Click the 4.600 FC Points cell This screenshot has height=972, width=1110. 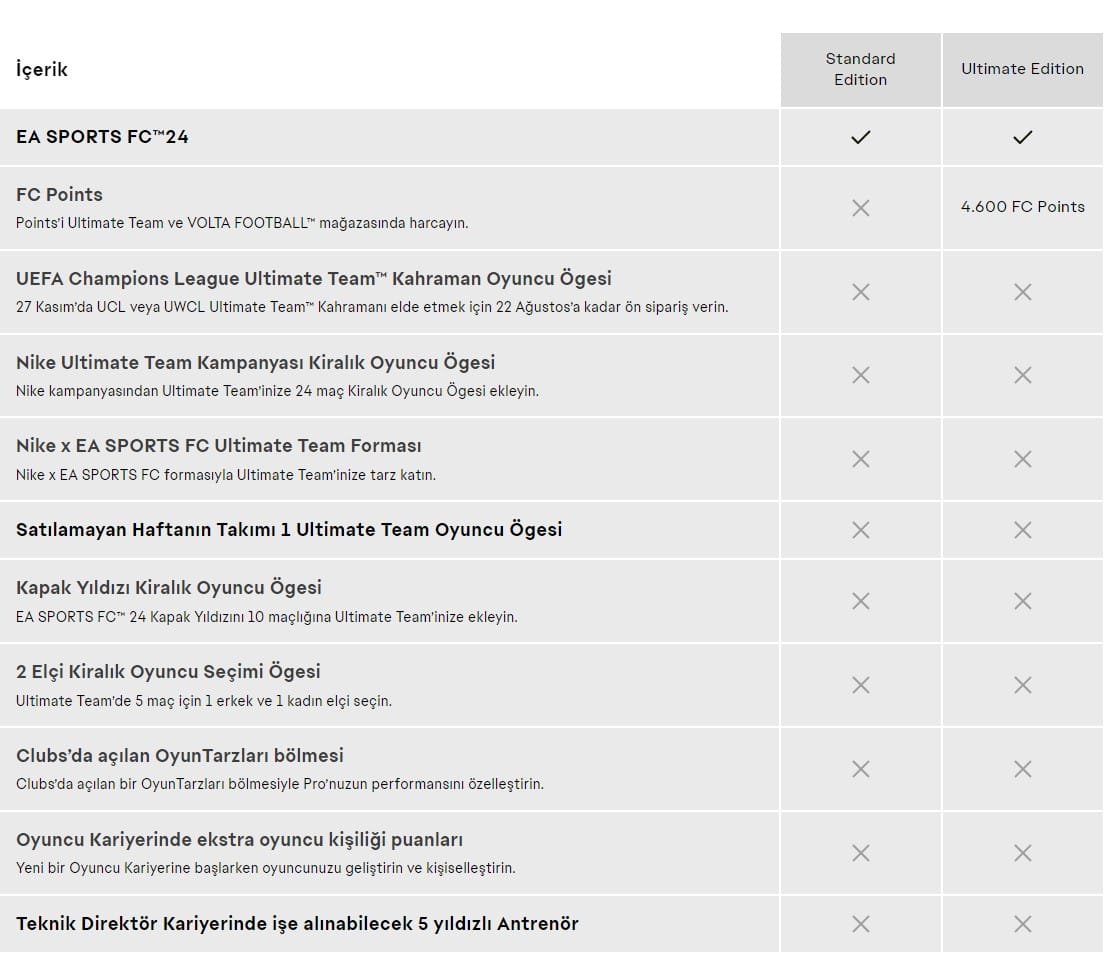pos(1022,207)
